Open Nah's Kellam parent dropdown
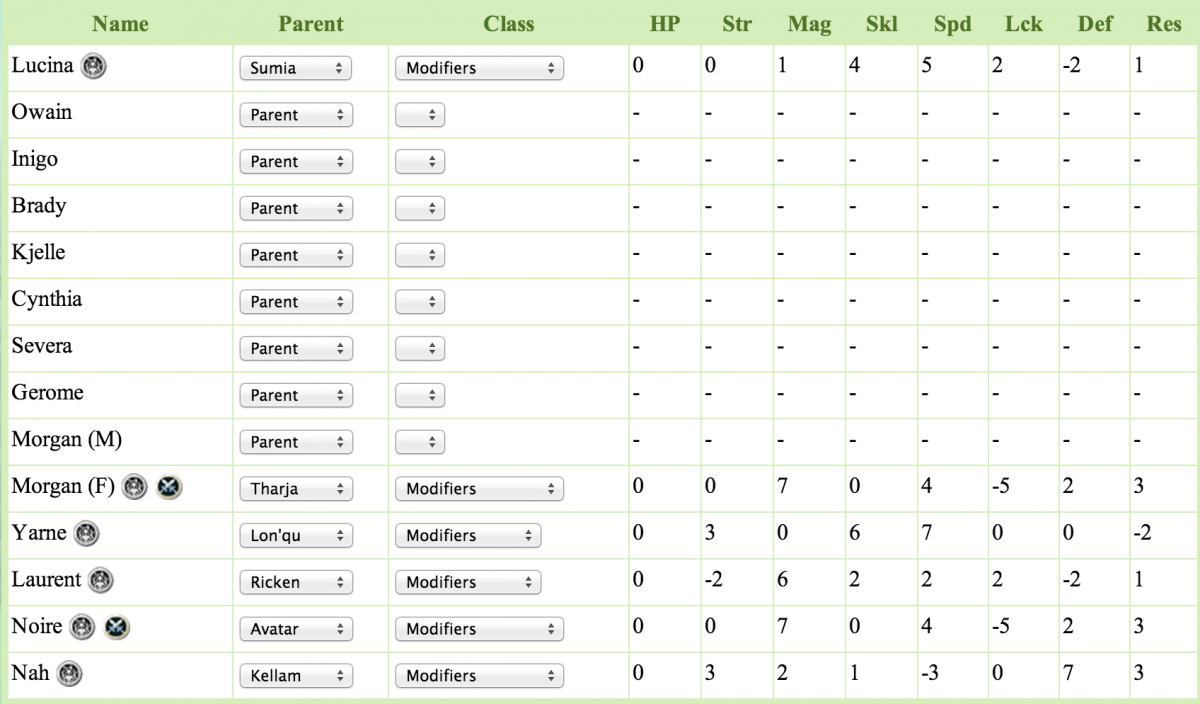 pyautogui.click(x=296, y=676)
